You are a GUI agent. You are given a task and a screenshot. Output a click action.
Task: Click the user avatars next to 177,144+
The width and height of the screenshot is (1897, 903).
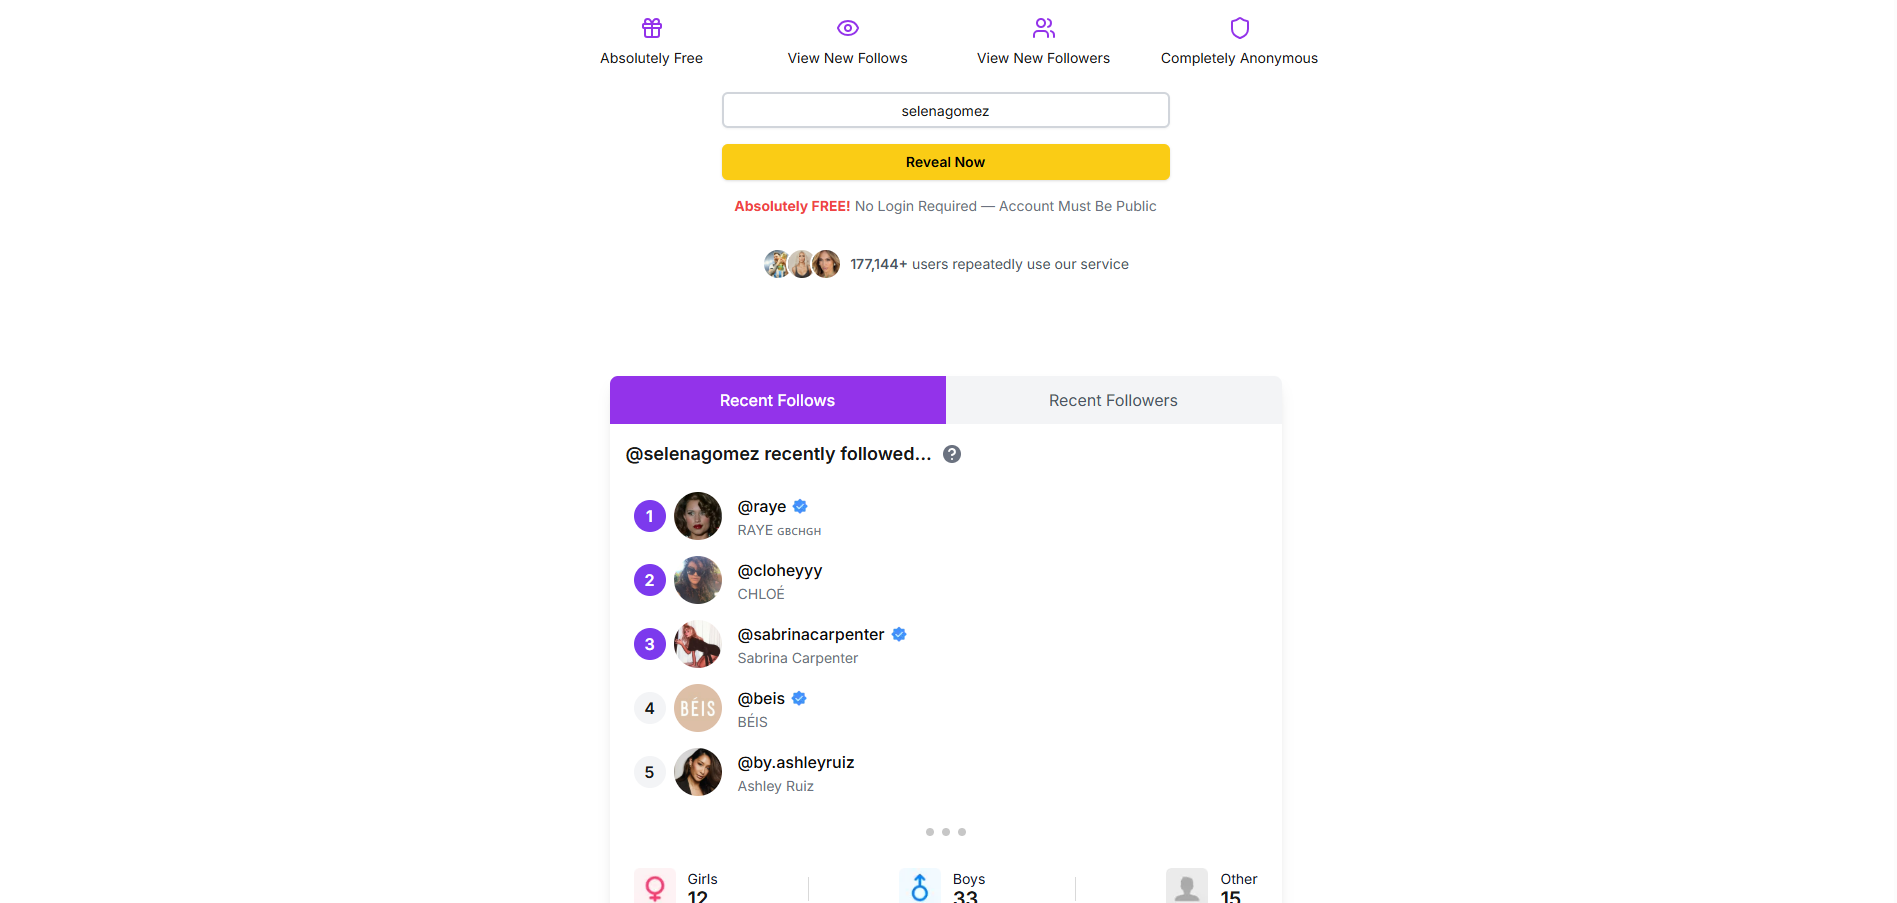802,264
